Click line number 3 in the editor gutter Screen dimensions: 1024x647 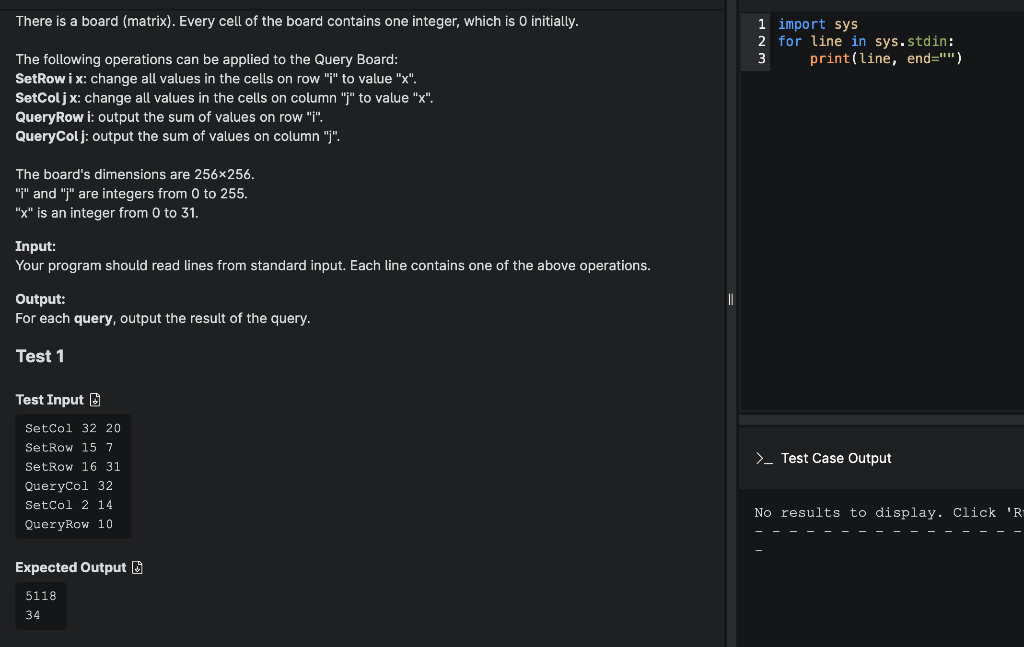tap(761, 58)
